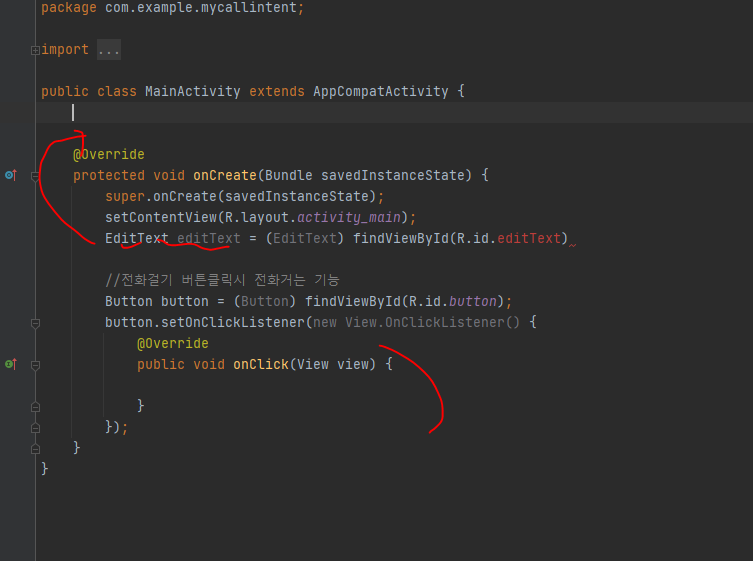Click "View view" parameter of onClick
The height and width of the screenshot is (561, 753).
(x=333, y=365)
